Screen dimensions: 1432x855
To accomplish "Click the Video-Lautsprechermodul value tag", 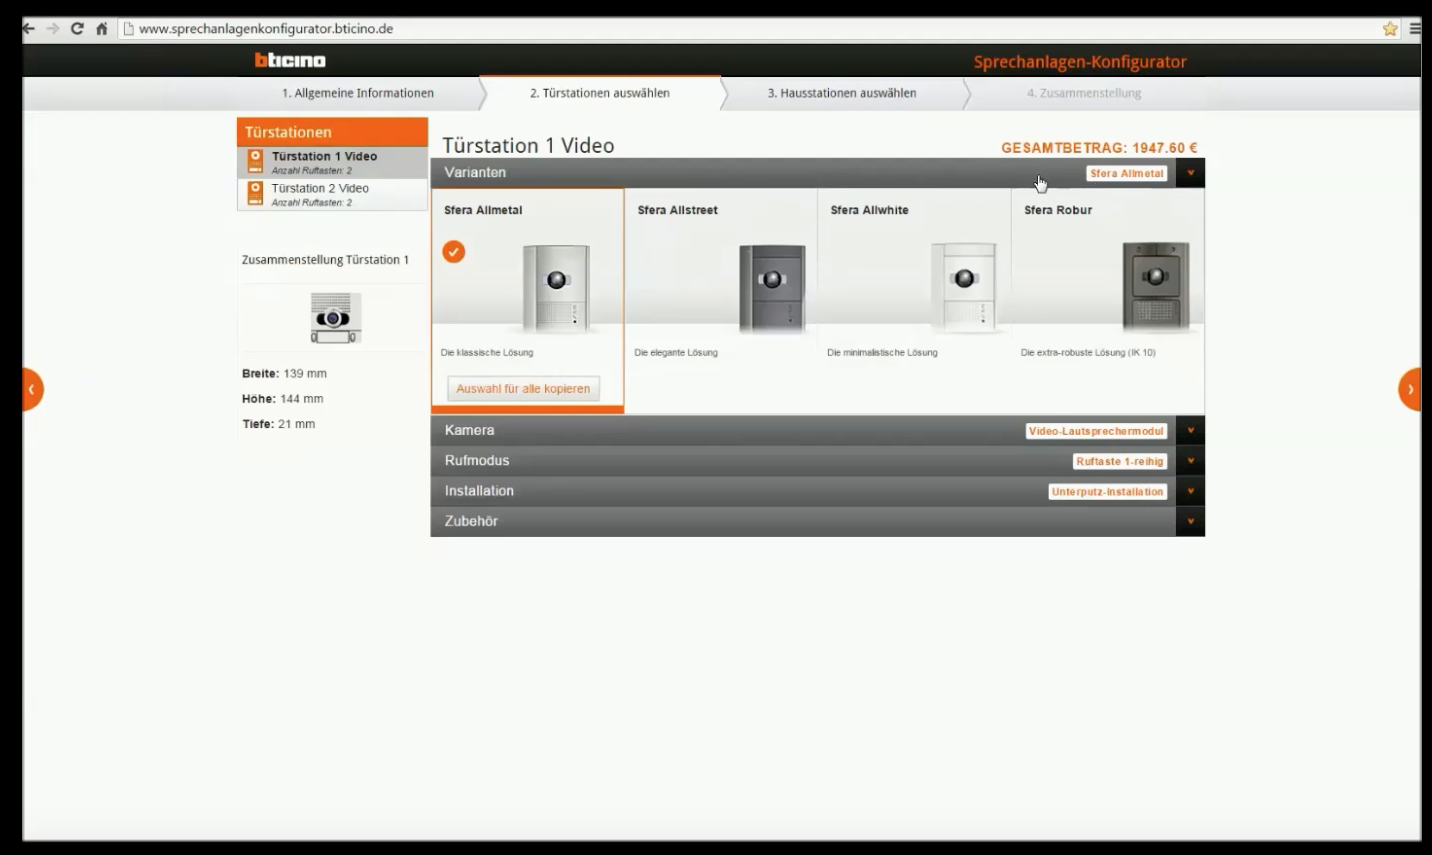I will (x=1096, y=431).
